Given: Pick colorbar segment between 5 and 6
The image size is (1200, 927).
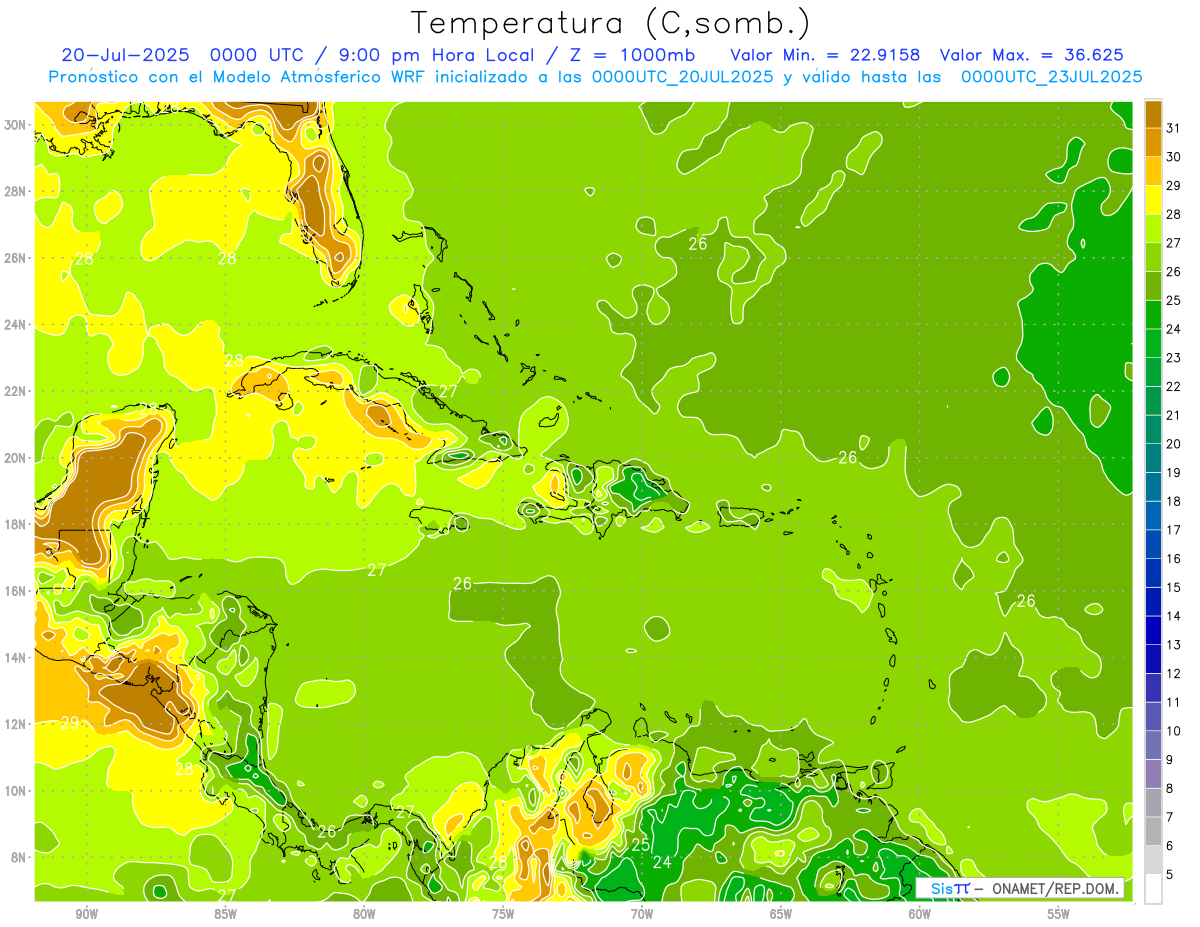Looking at the screenshot, I should pos(1153,860).
